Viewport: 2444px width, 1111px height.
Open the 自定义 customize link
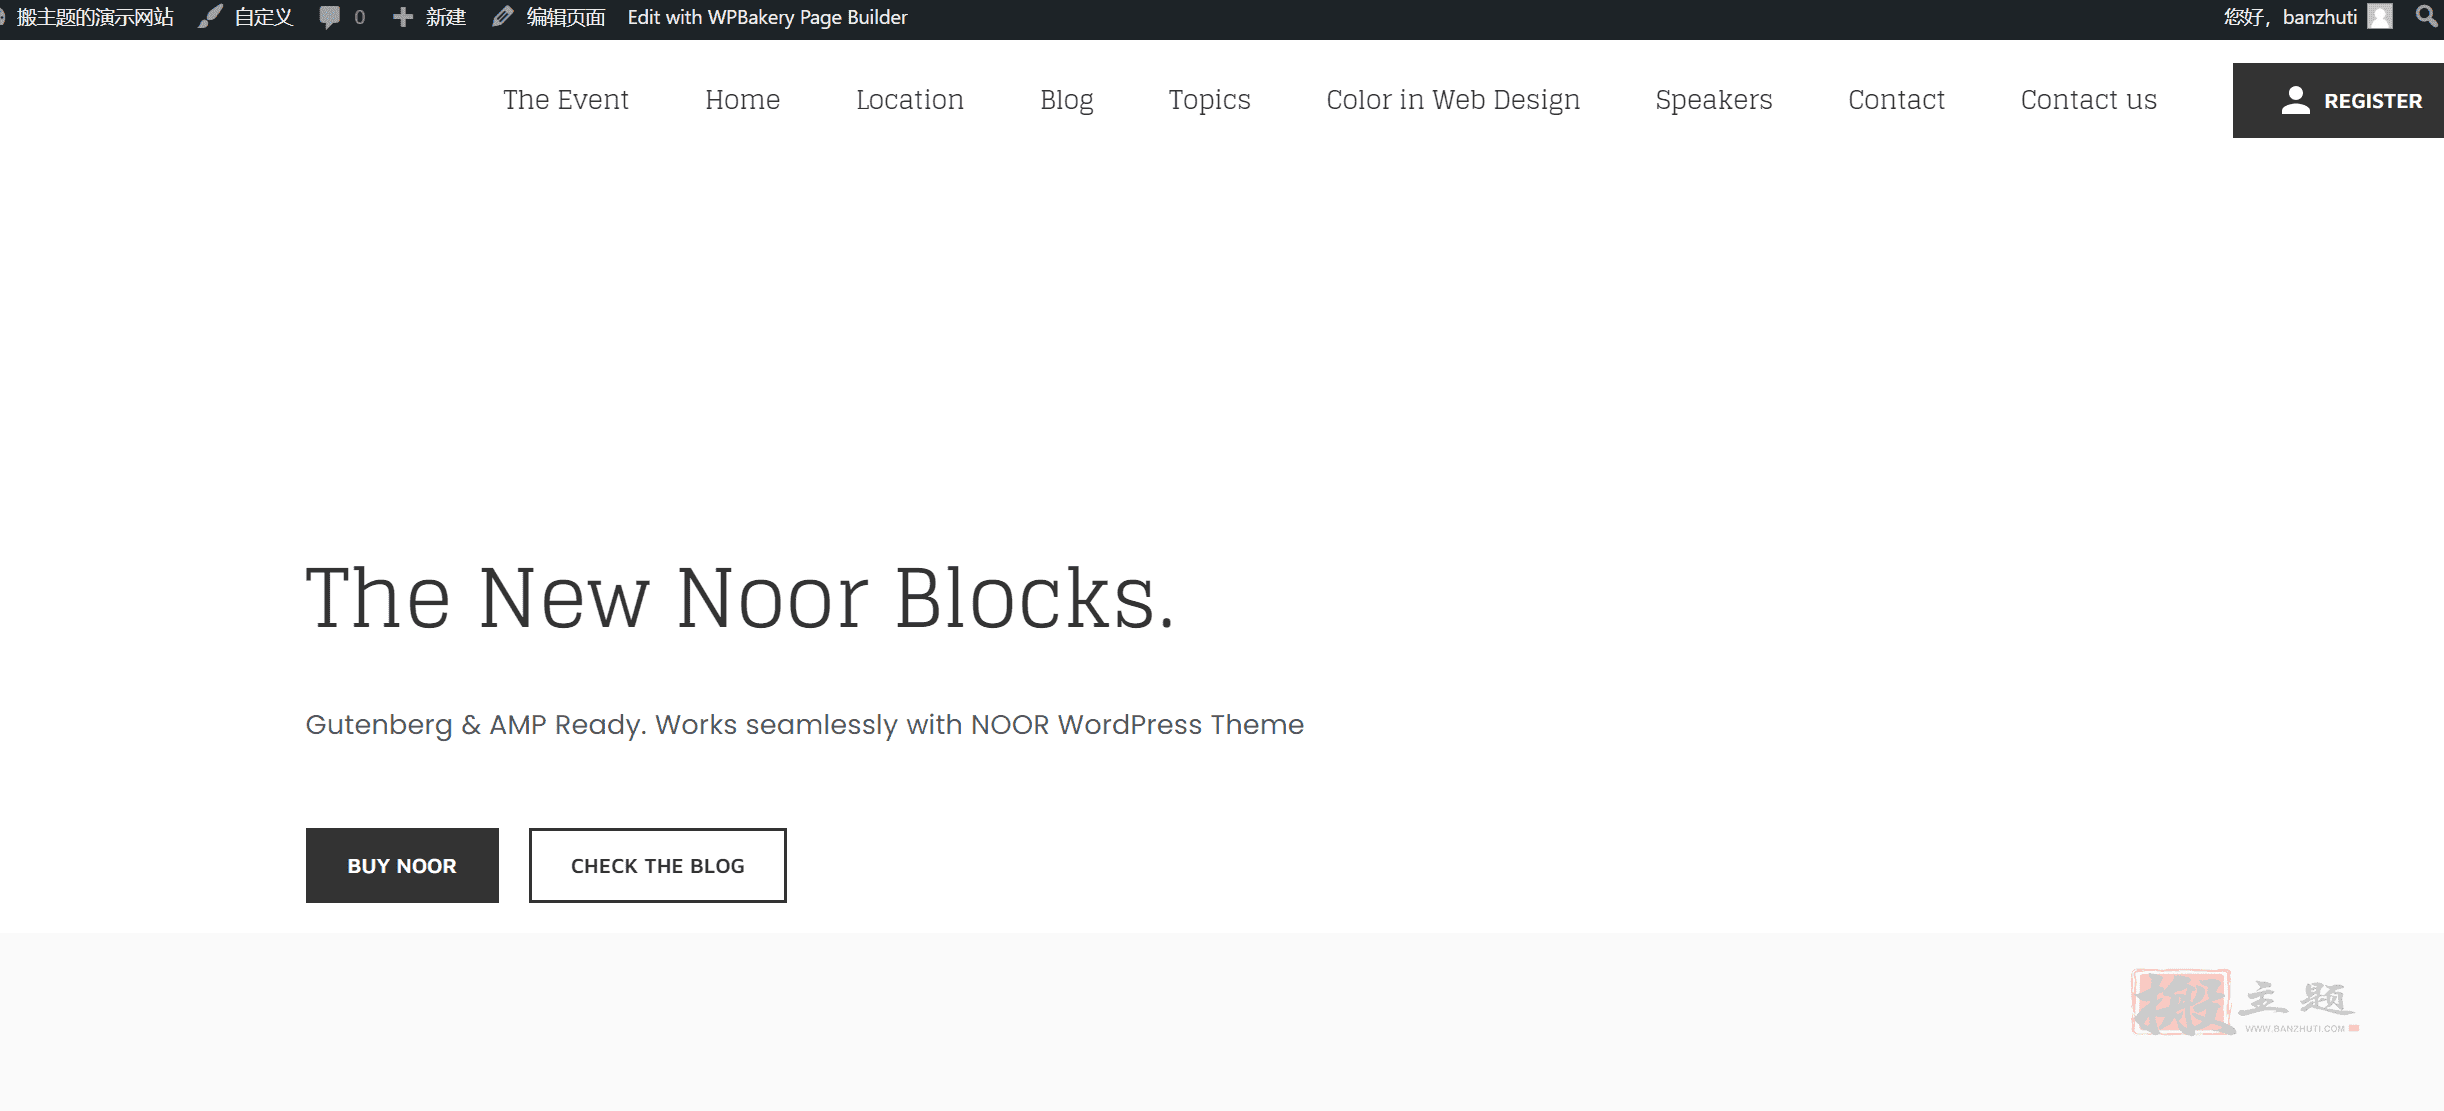263,17
